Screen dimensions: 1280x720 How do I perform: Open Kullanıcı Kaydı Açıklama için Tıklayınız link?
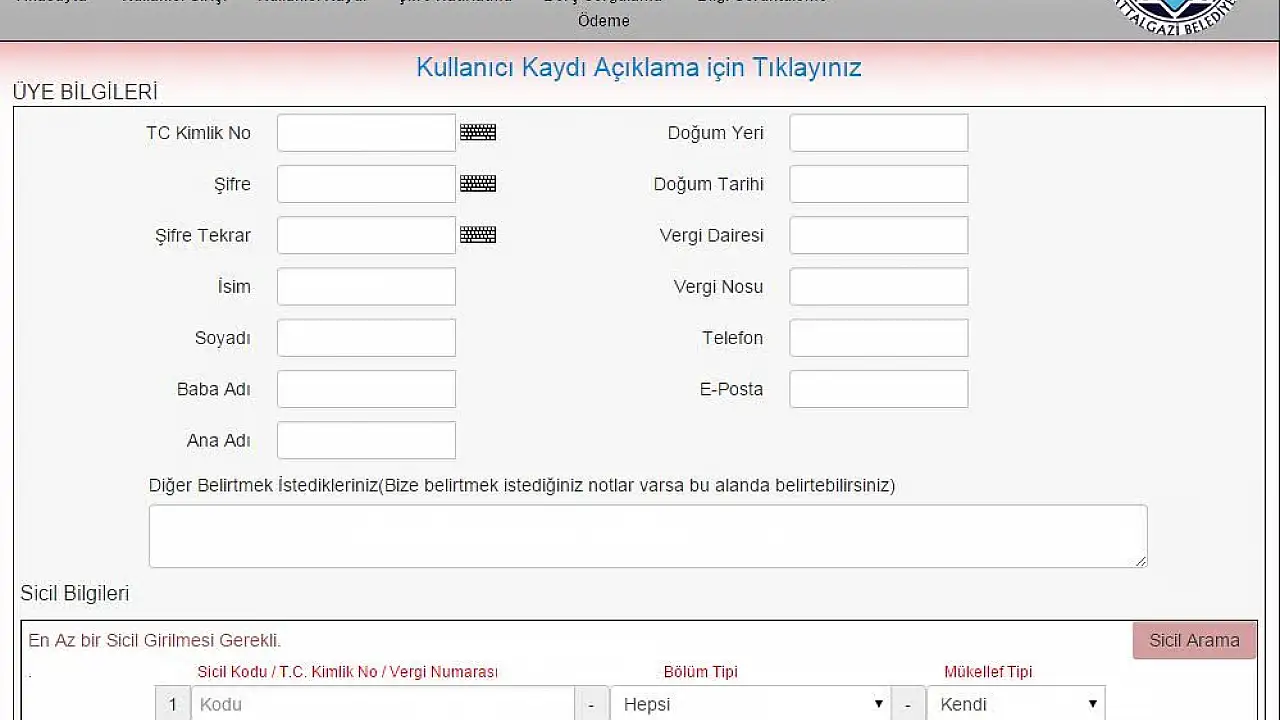coord(638,67)
